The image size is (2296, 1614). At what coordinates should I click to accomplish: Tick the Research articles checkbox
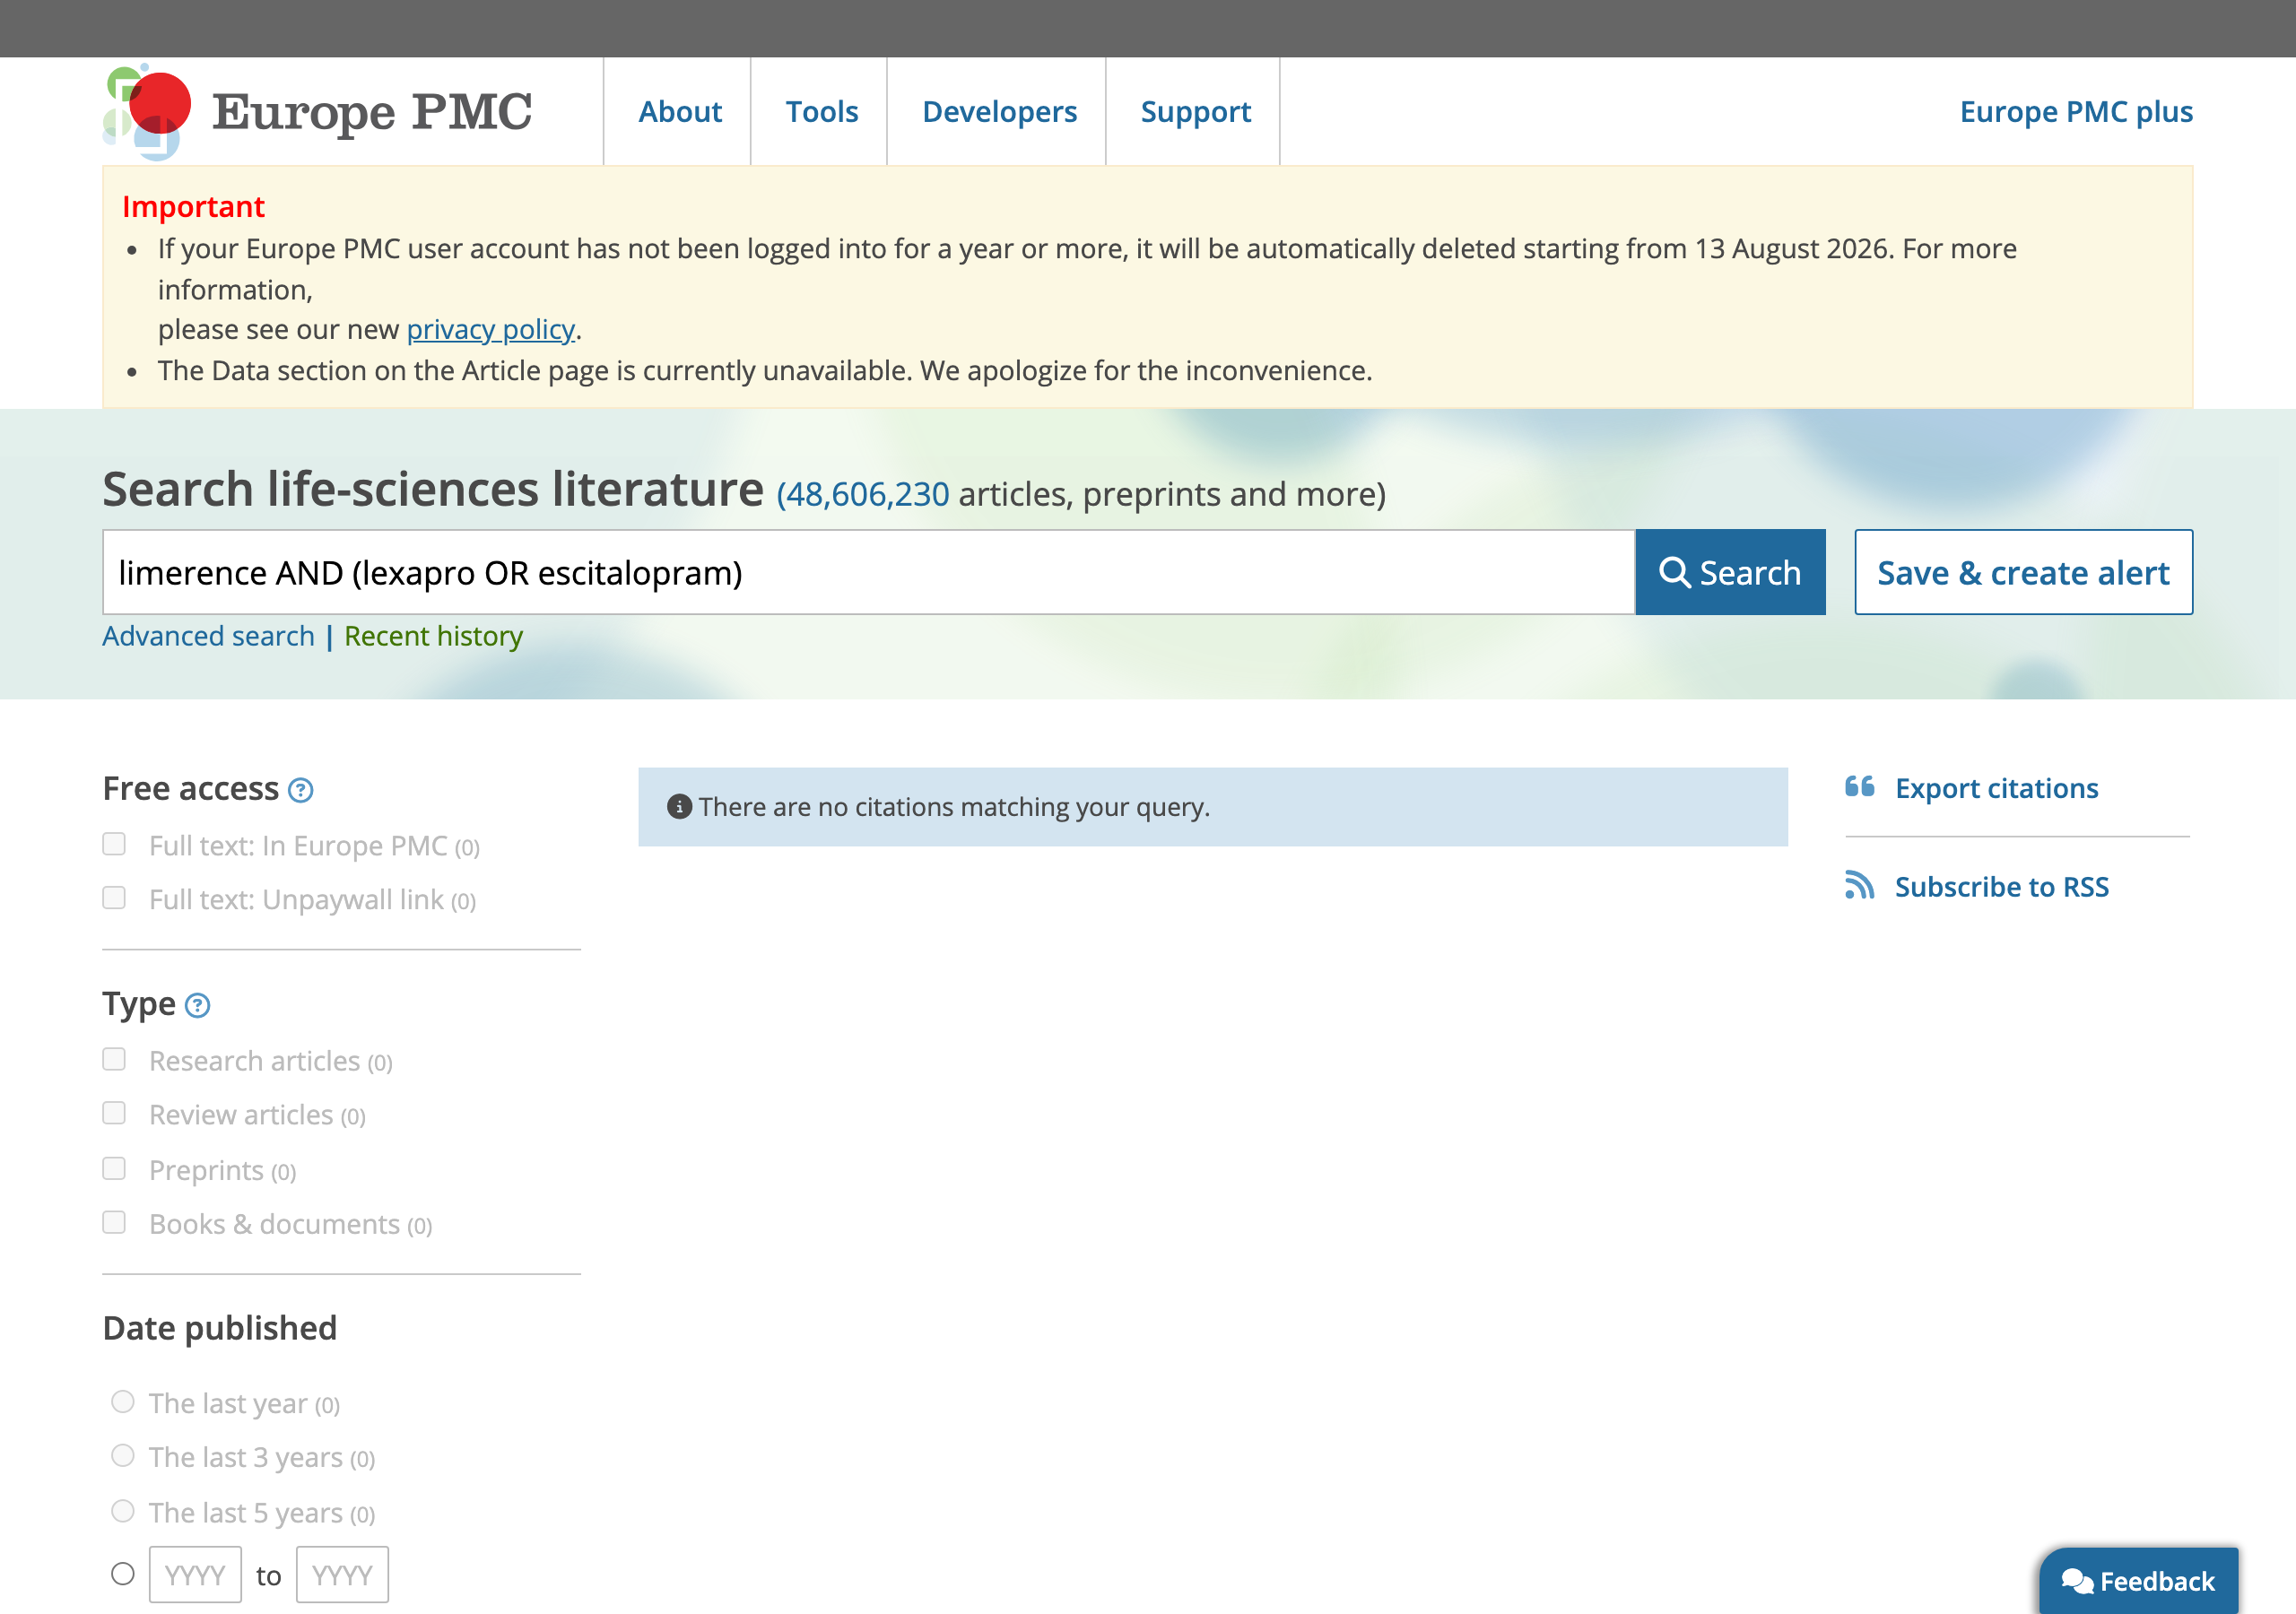(x=114, y=1059)
